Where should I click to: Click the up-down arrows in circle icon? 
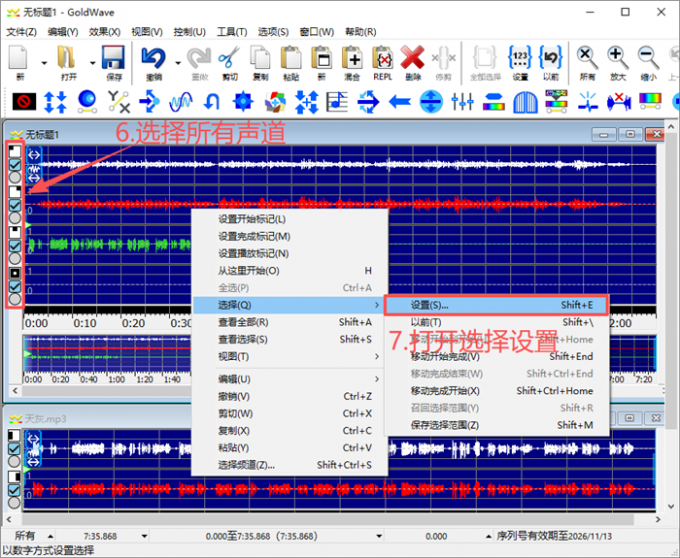(x=431, y=102)
